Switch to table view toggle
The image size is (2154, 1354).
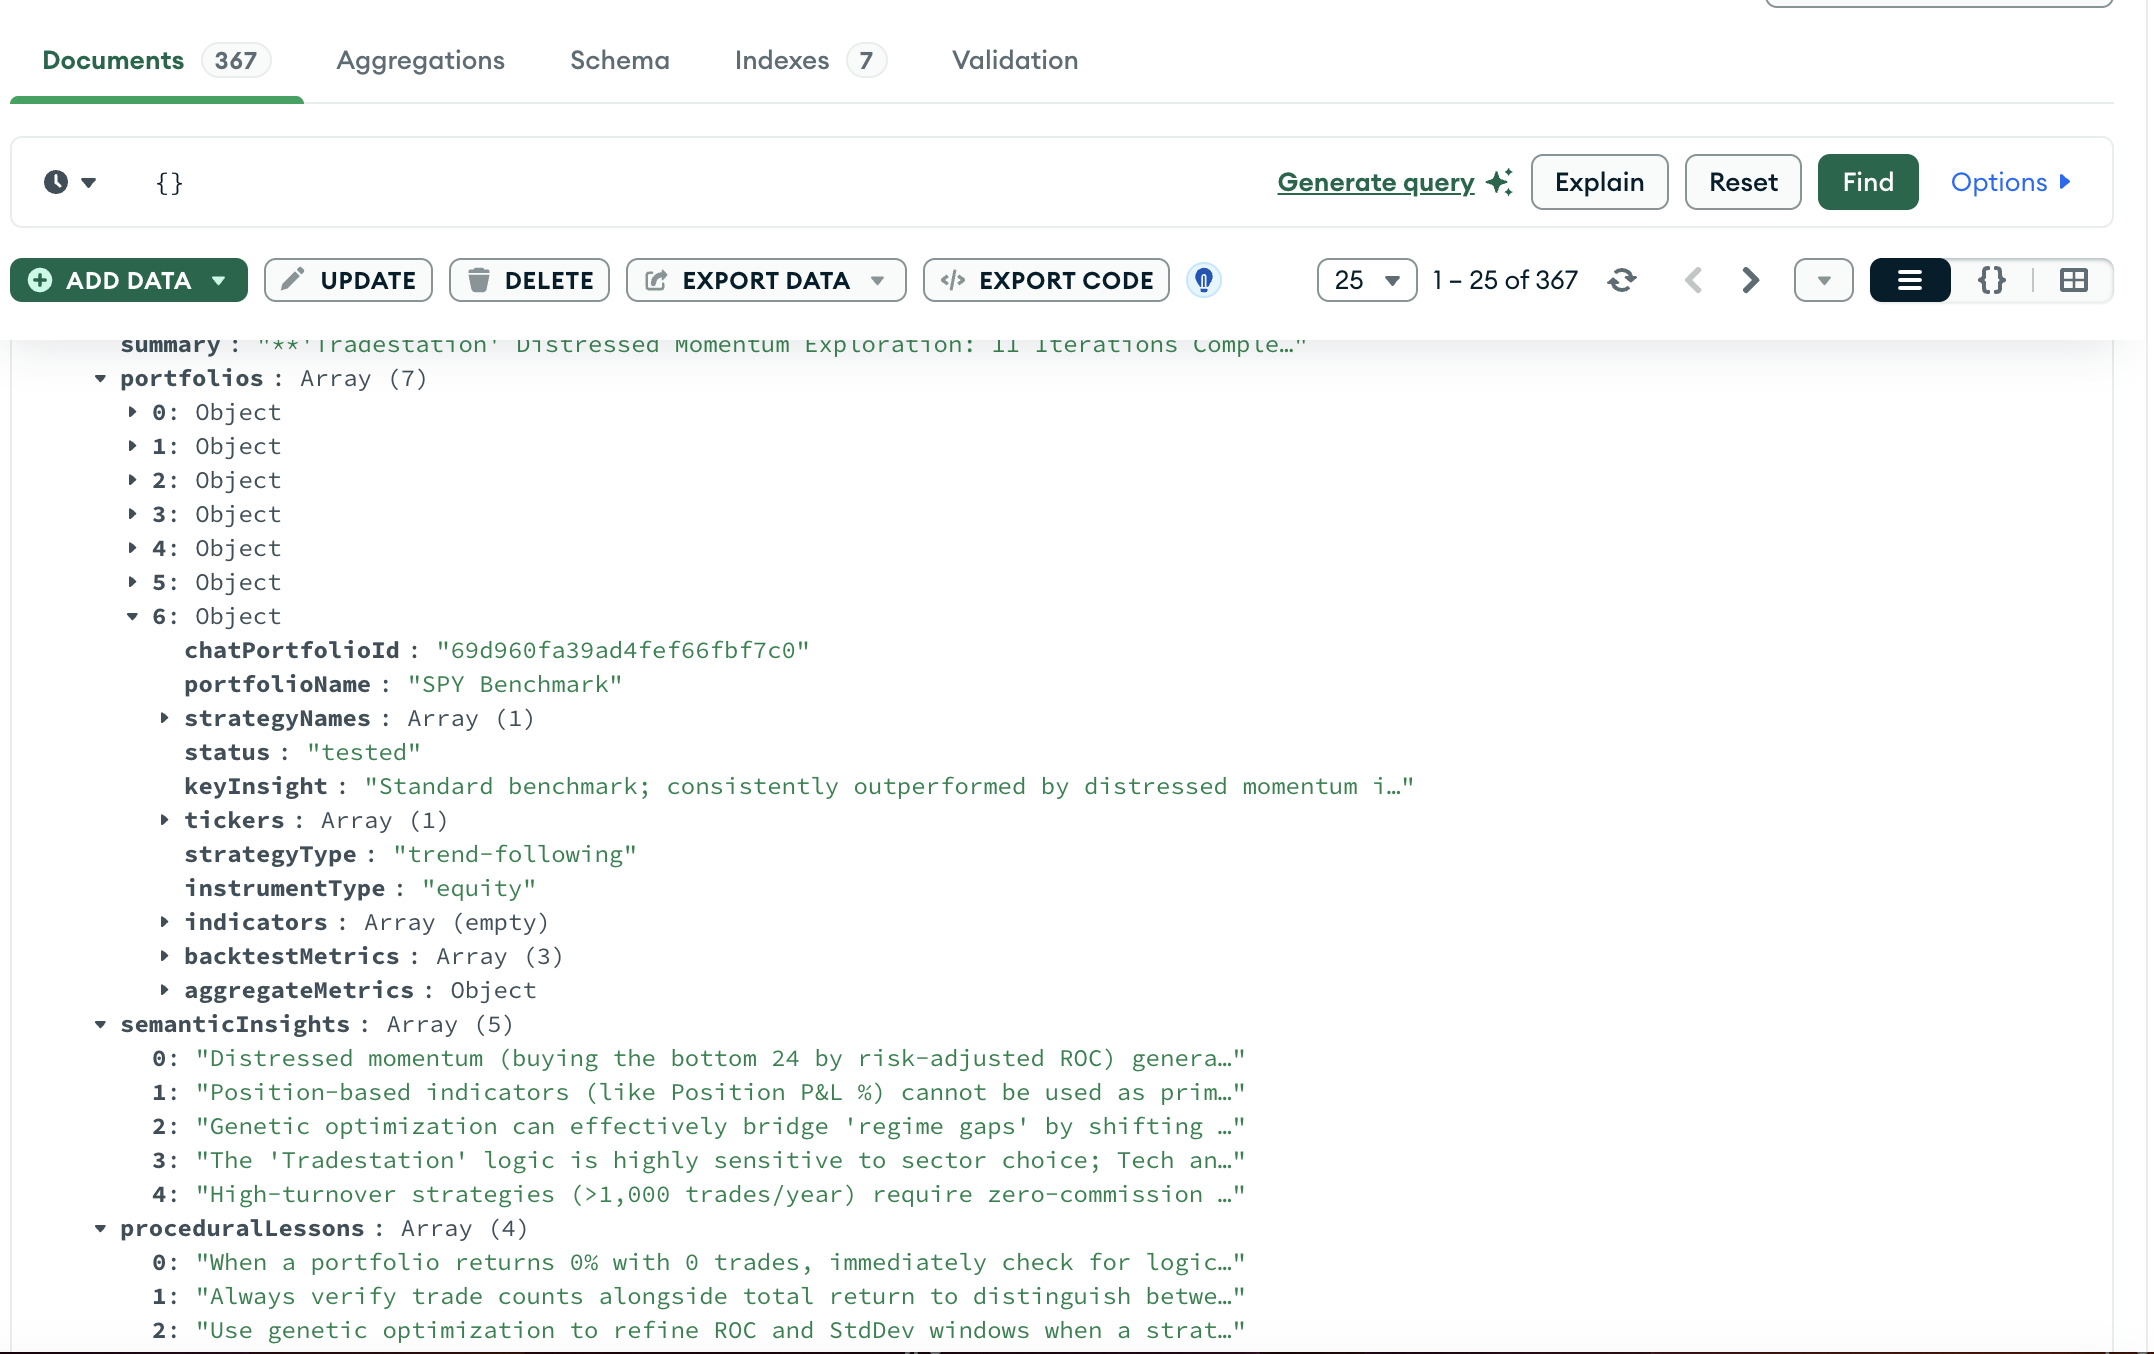2072,280
